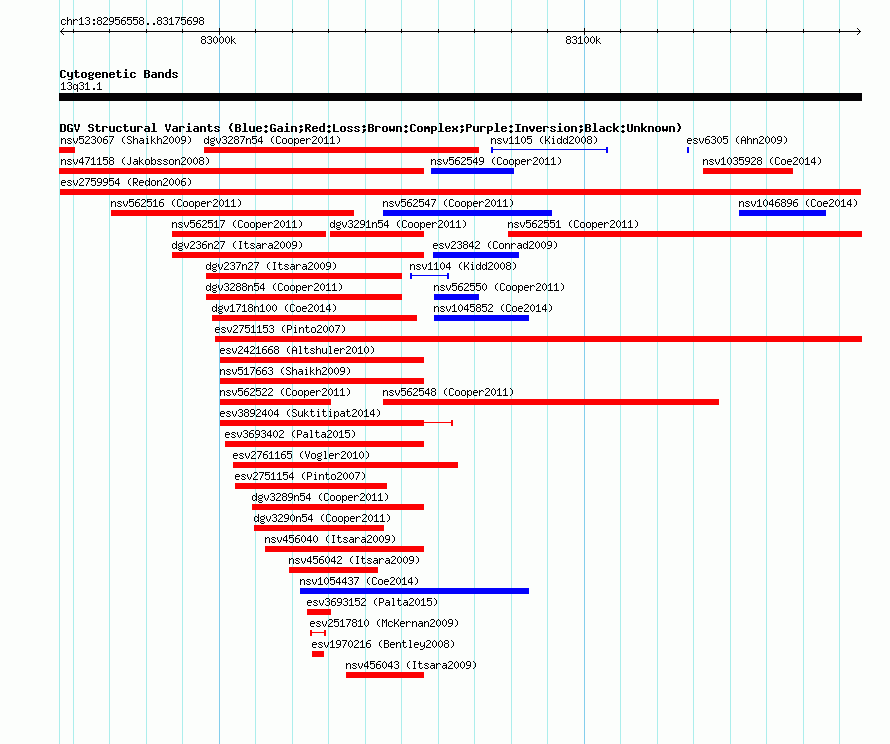The image size is (890, 744).
Task: Click the short red bar under nsv523067
Action: tap(67, 150)
